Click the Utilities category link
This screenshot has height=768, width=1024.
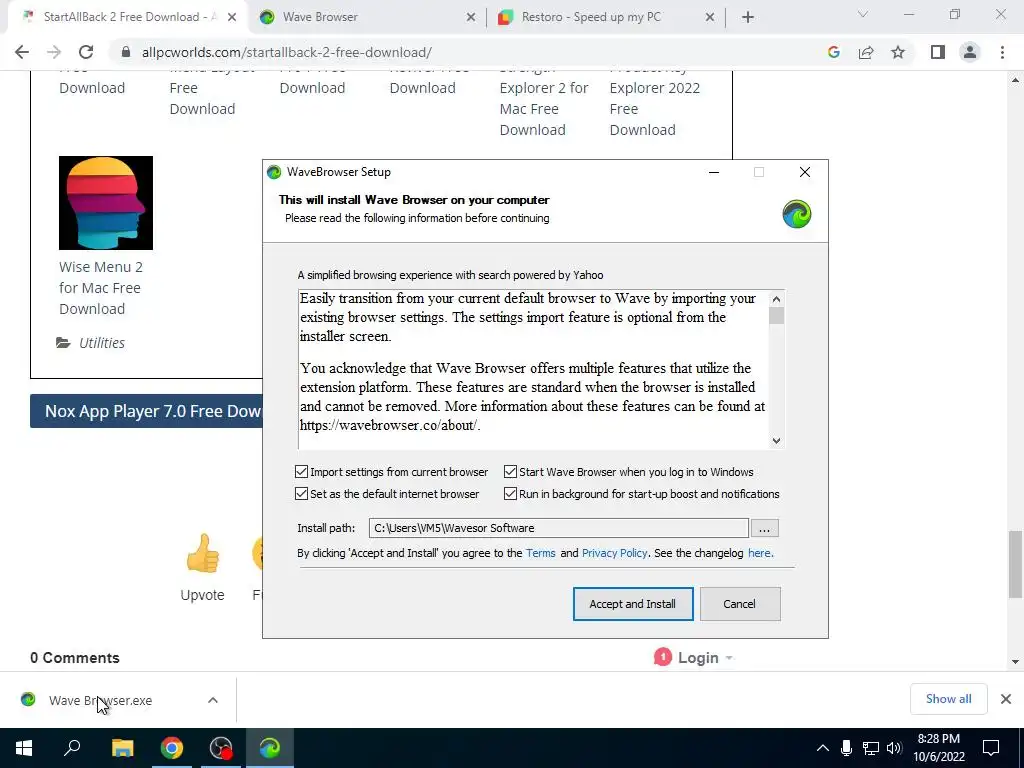click(x=102, y=343)
